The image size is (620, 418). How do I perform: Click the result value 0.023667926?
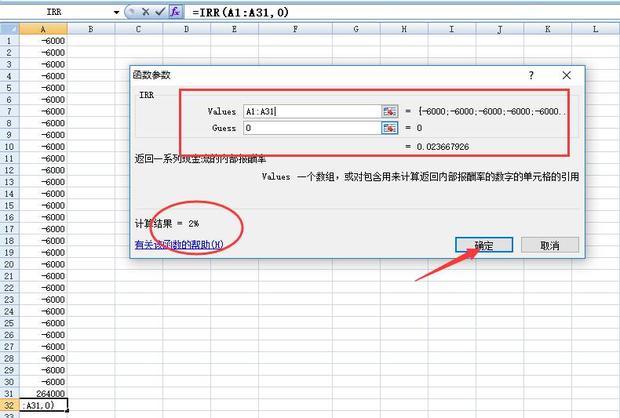click(x=442, y=147)
